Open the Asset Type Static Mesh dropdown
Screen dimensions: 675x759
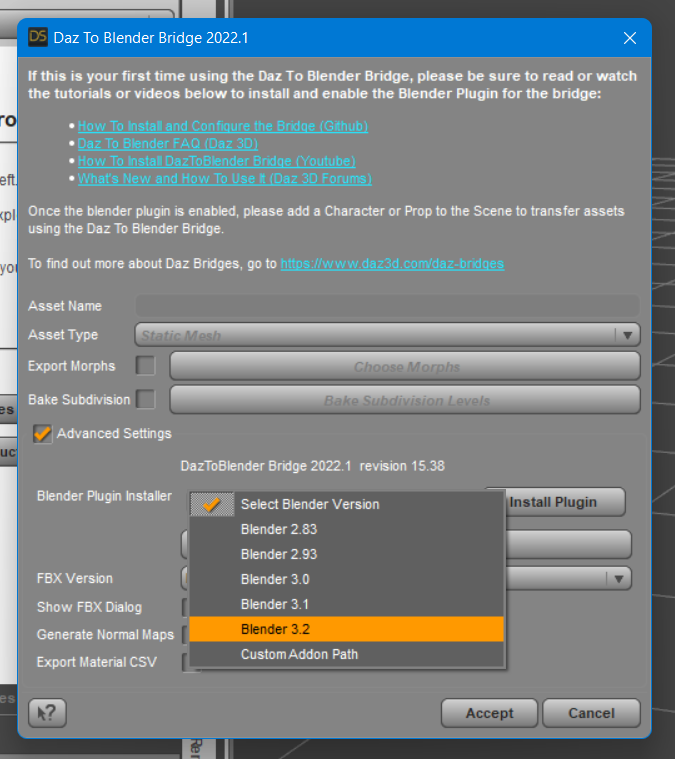pos(387,335)
